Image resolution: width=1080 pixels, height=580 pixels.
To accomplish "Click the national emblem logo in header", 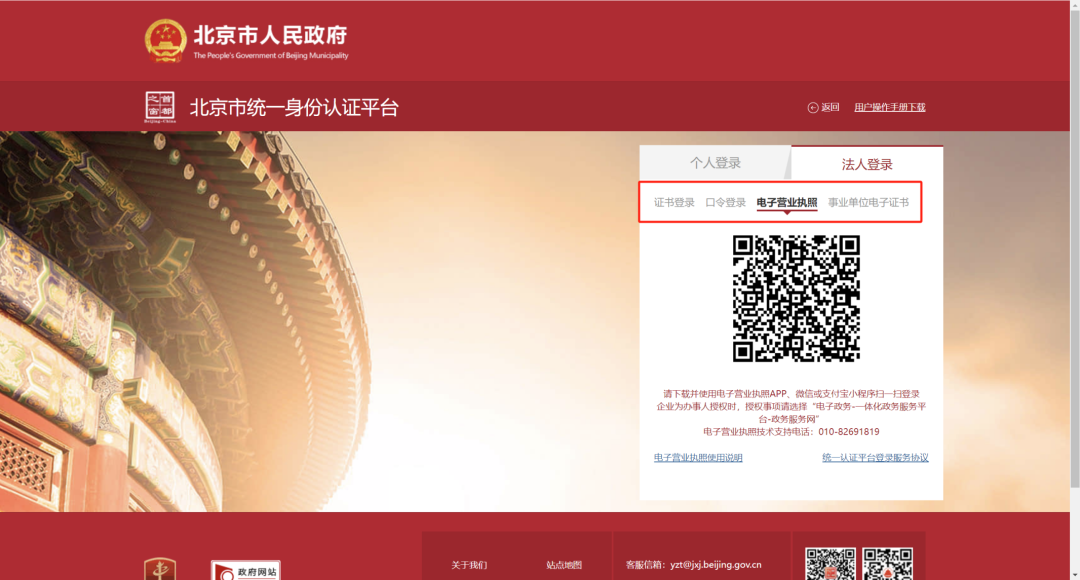I will [165, 41].
